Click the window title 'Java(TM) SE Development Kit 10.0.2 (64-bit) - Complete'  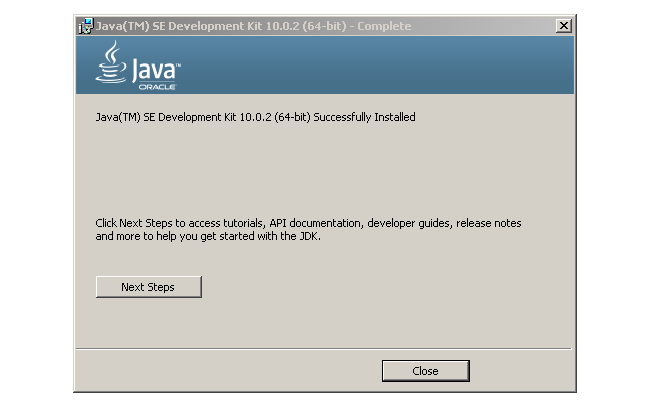pos(253,26)
